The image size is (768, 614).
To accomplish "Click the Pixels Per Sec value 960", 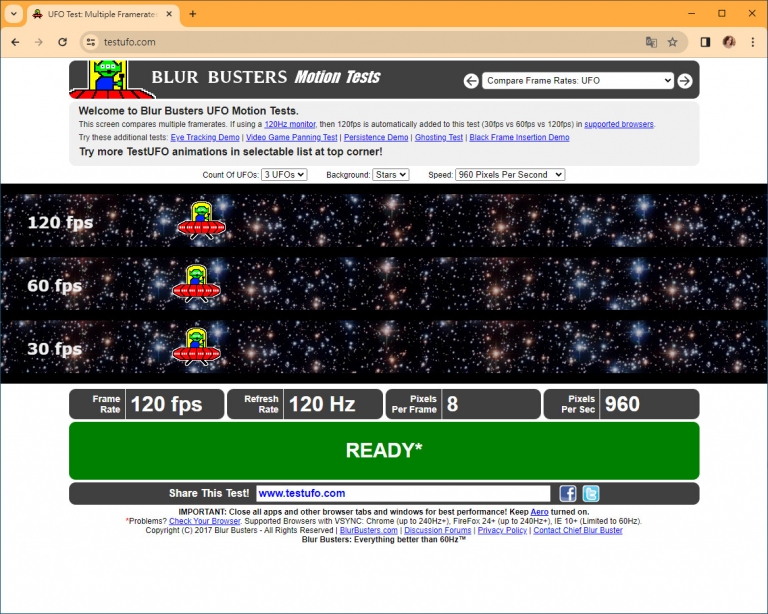I will (x=622, y=404).
